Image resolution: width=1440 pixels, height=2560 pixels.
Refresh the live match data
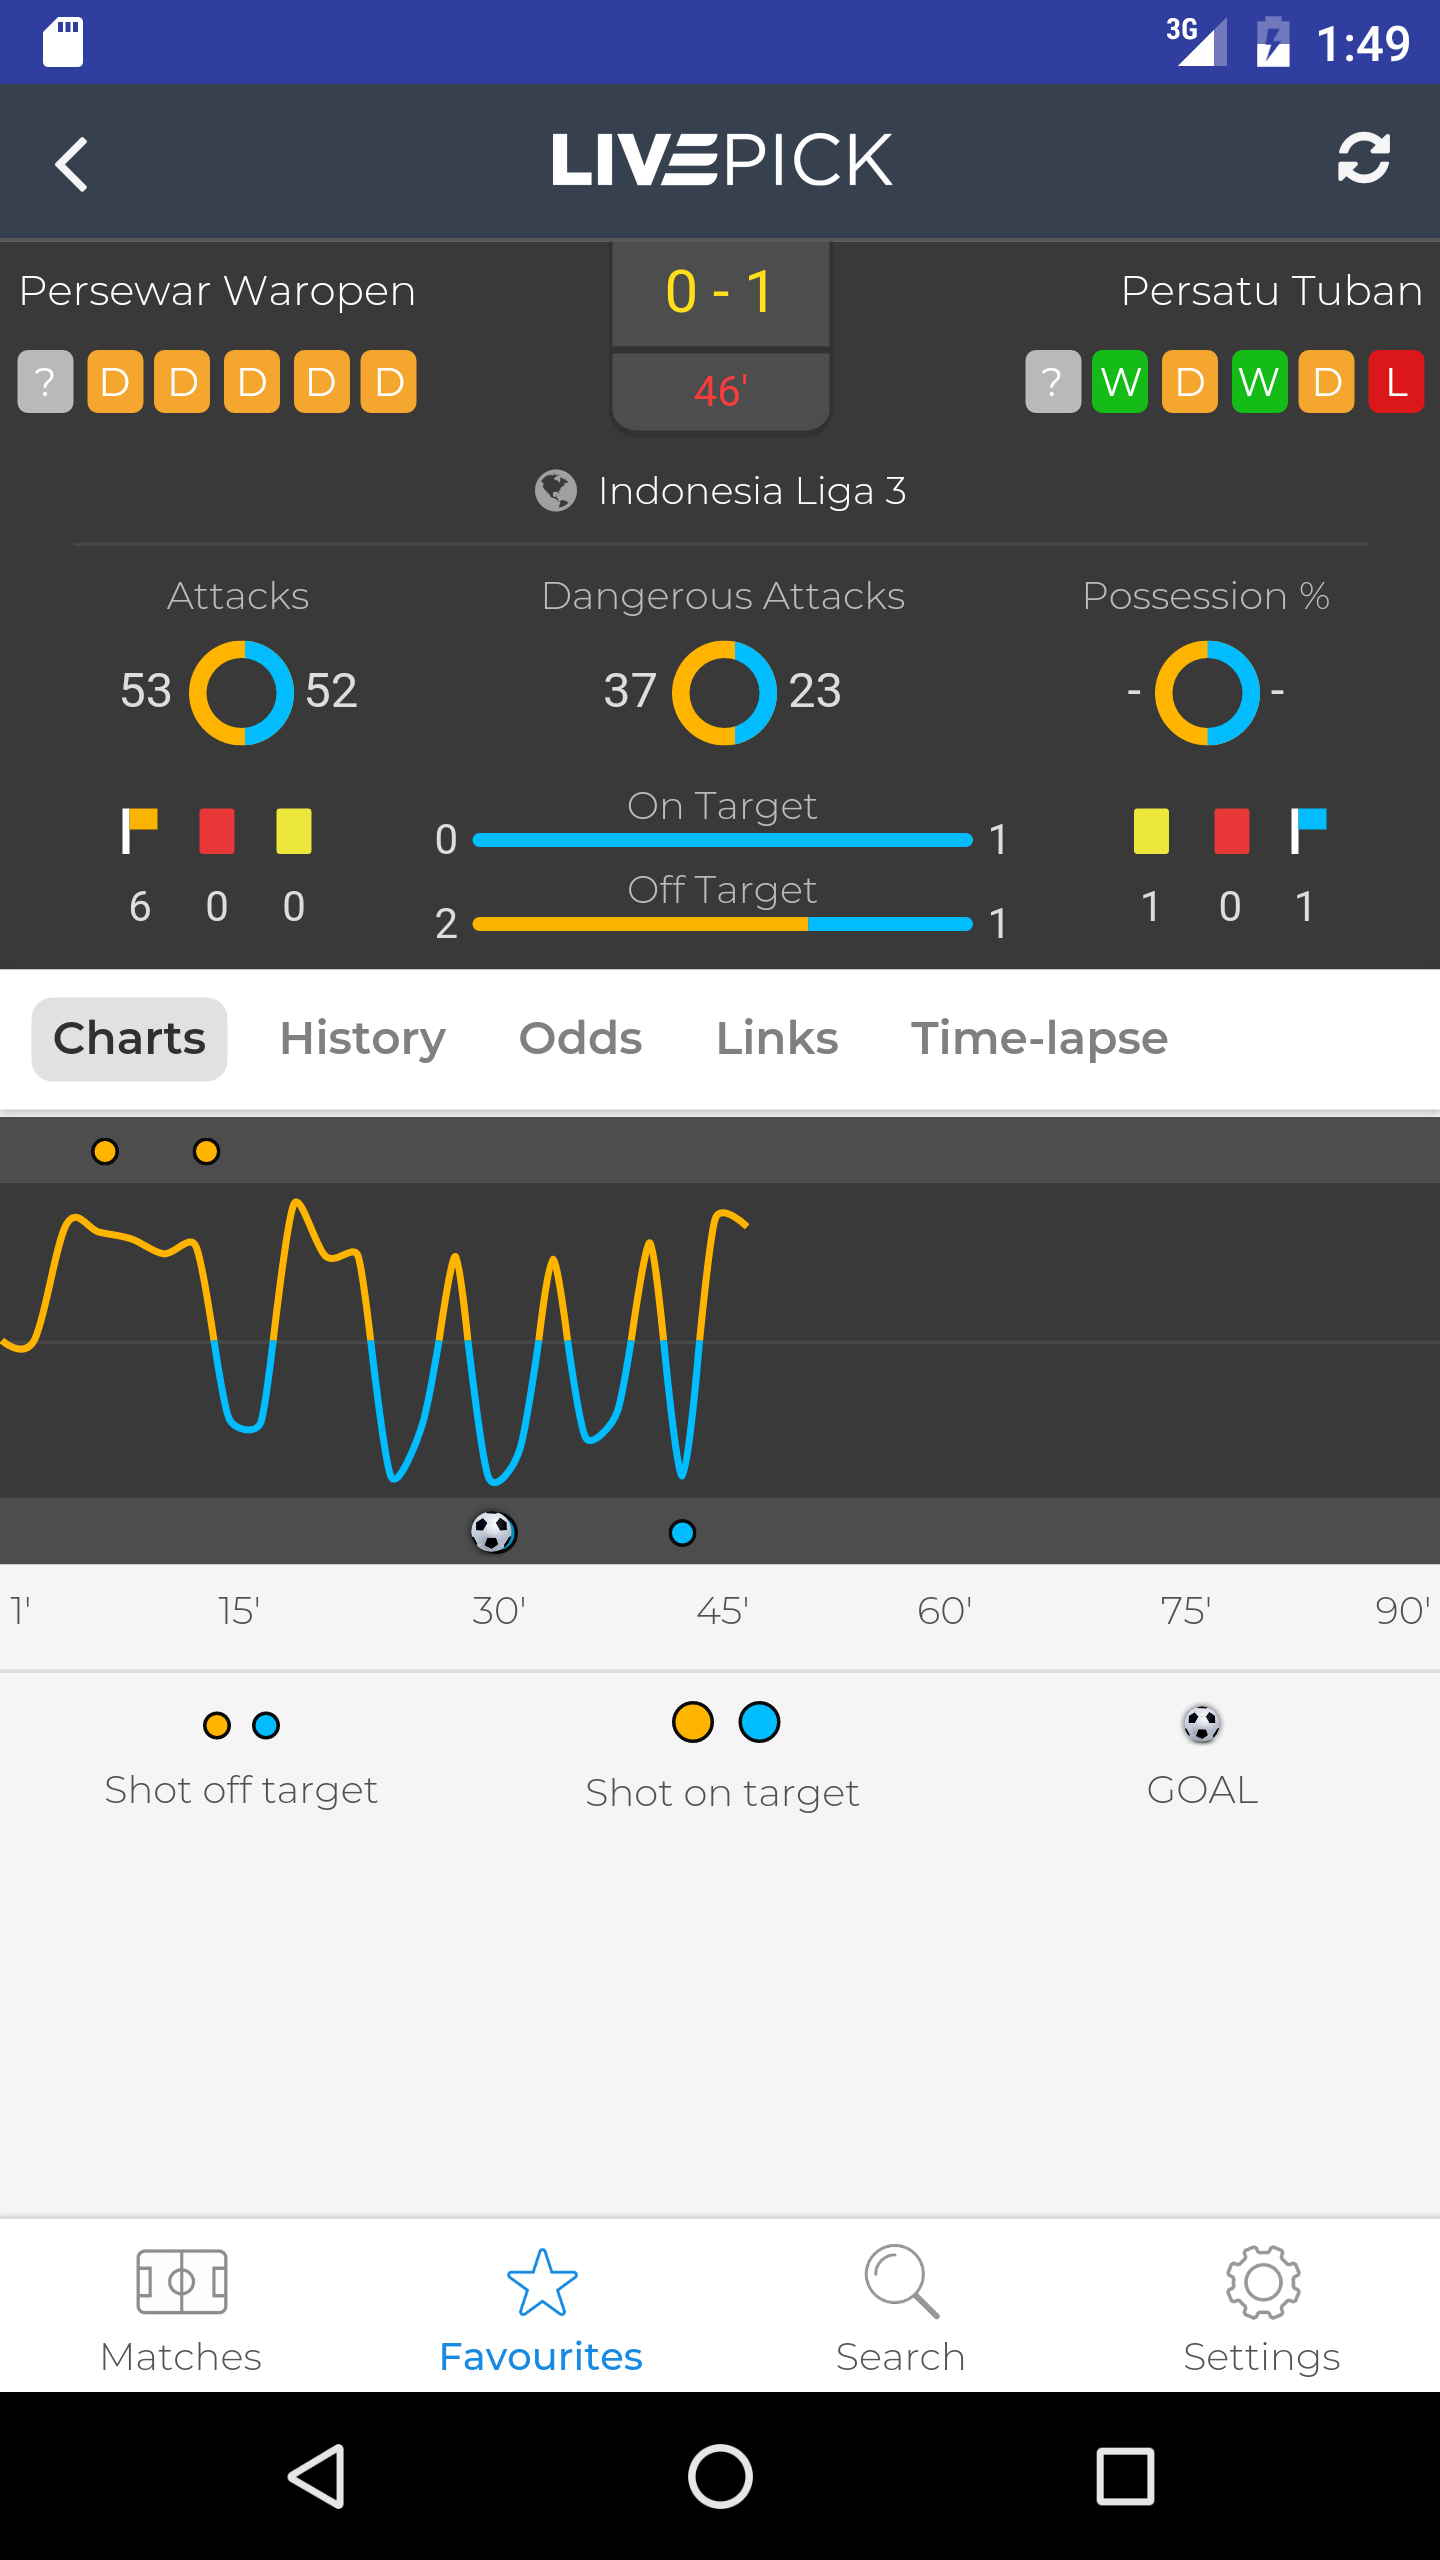pyautogui.click(x=1363, y=159)
